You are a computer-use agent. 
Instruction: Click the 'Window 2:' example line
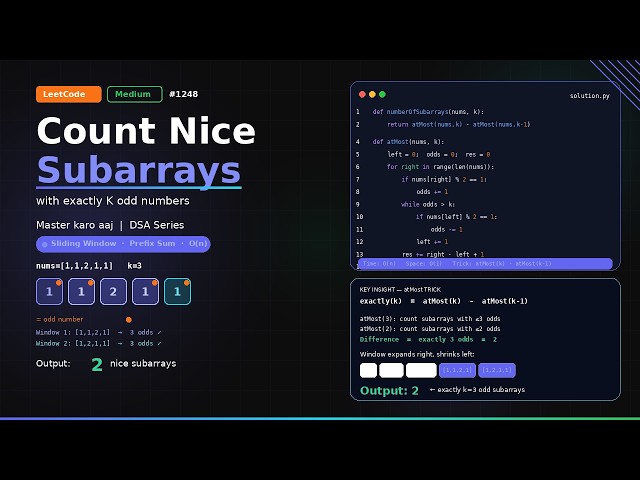98,343
